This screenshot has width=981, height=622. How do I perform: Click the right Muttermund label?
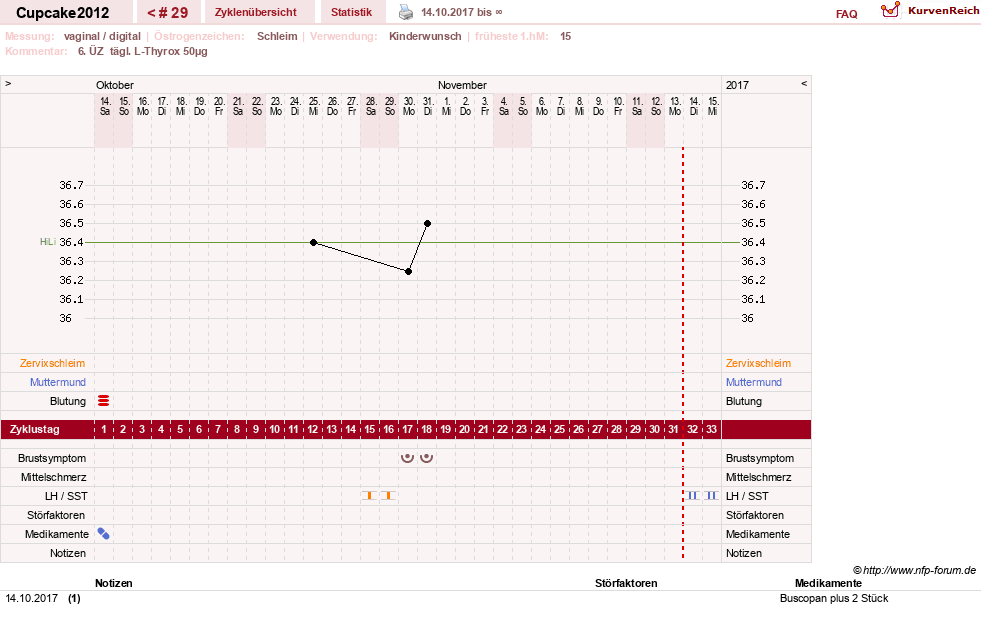(754, 382)
